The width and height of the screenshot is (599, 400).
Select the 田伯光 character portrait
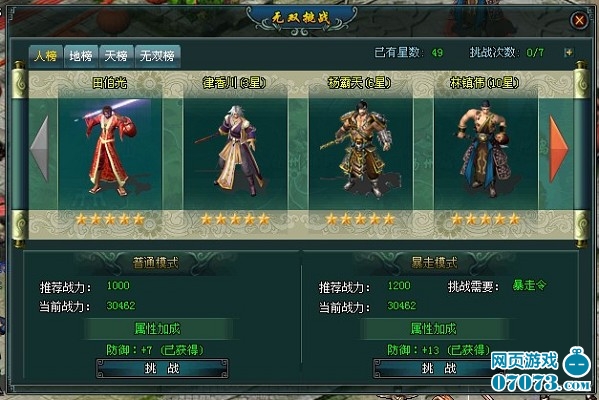point(110,149)
